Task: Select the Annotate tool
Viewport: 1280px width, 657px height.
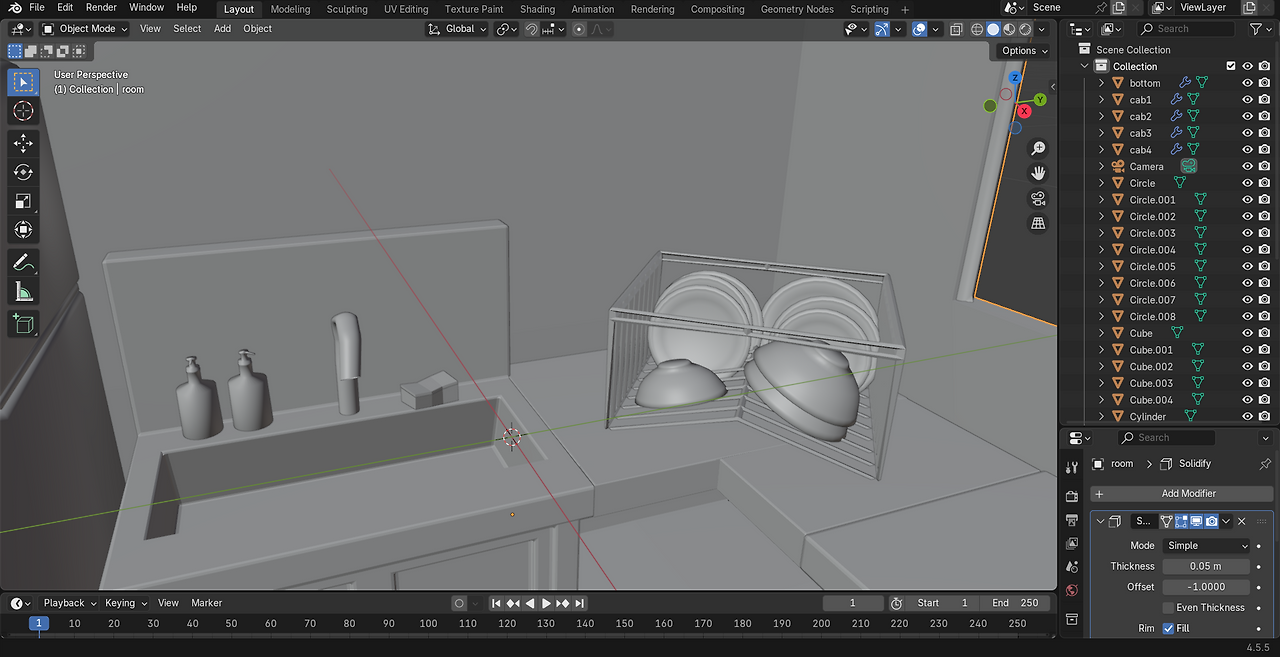Action: pos(23,262)
